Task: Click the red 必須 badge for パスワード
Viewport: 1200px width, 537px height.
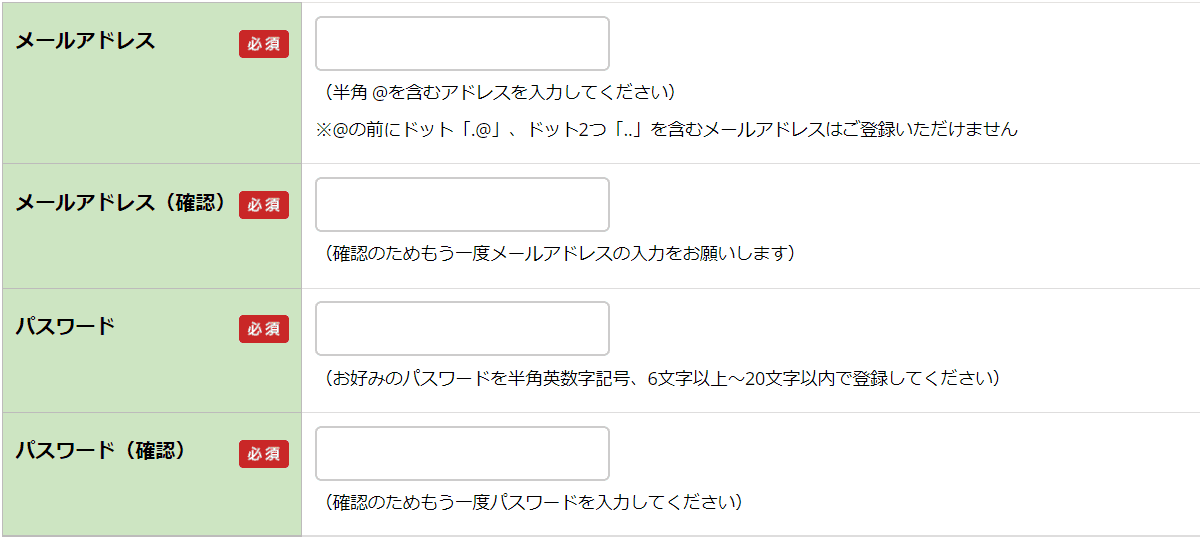Action: (264, 329)
